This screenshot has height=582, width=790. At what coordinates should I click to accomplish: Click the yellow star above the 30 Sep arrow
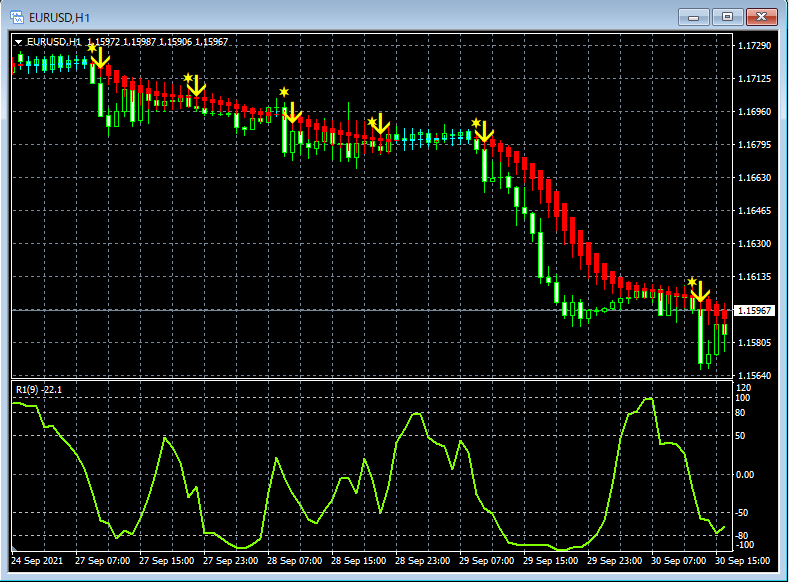(692, 282)
